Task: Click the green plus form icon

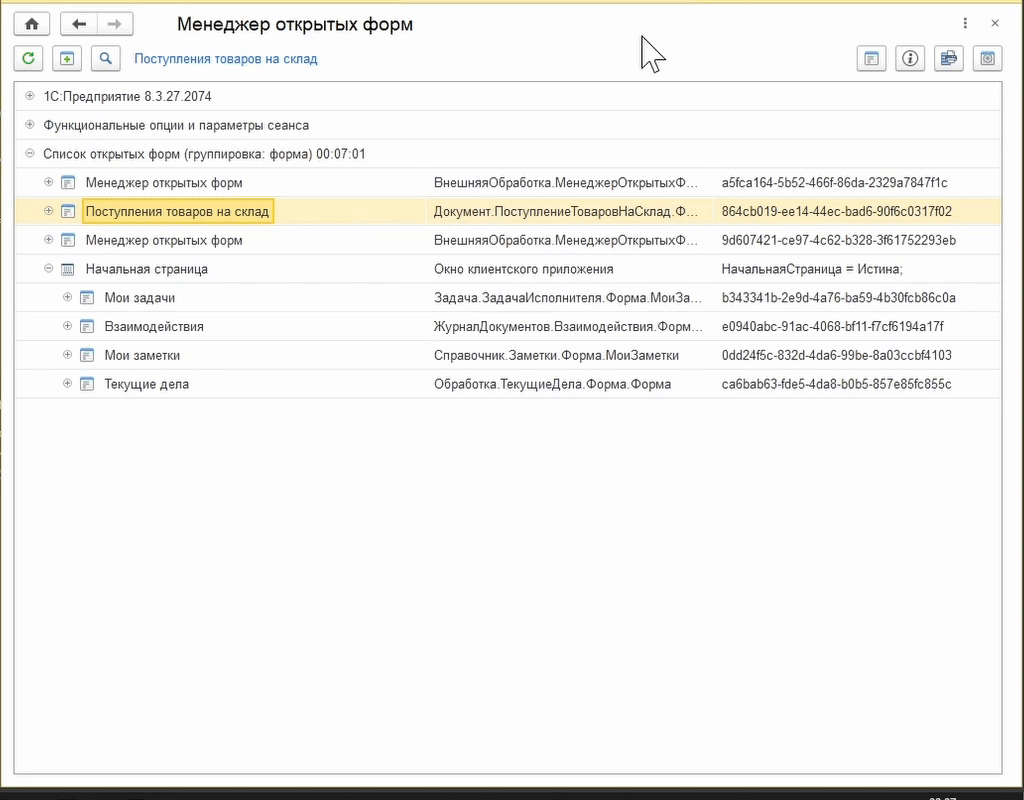Action: [x=67, y=59]
